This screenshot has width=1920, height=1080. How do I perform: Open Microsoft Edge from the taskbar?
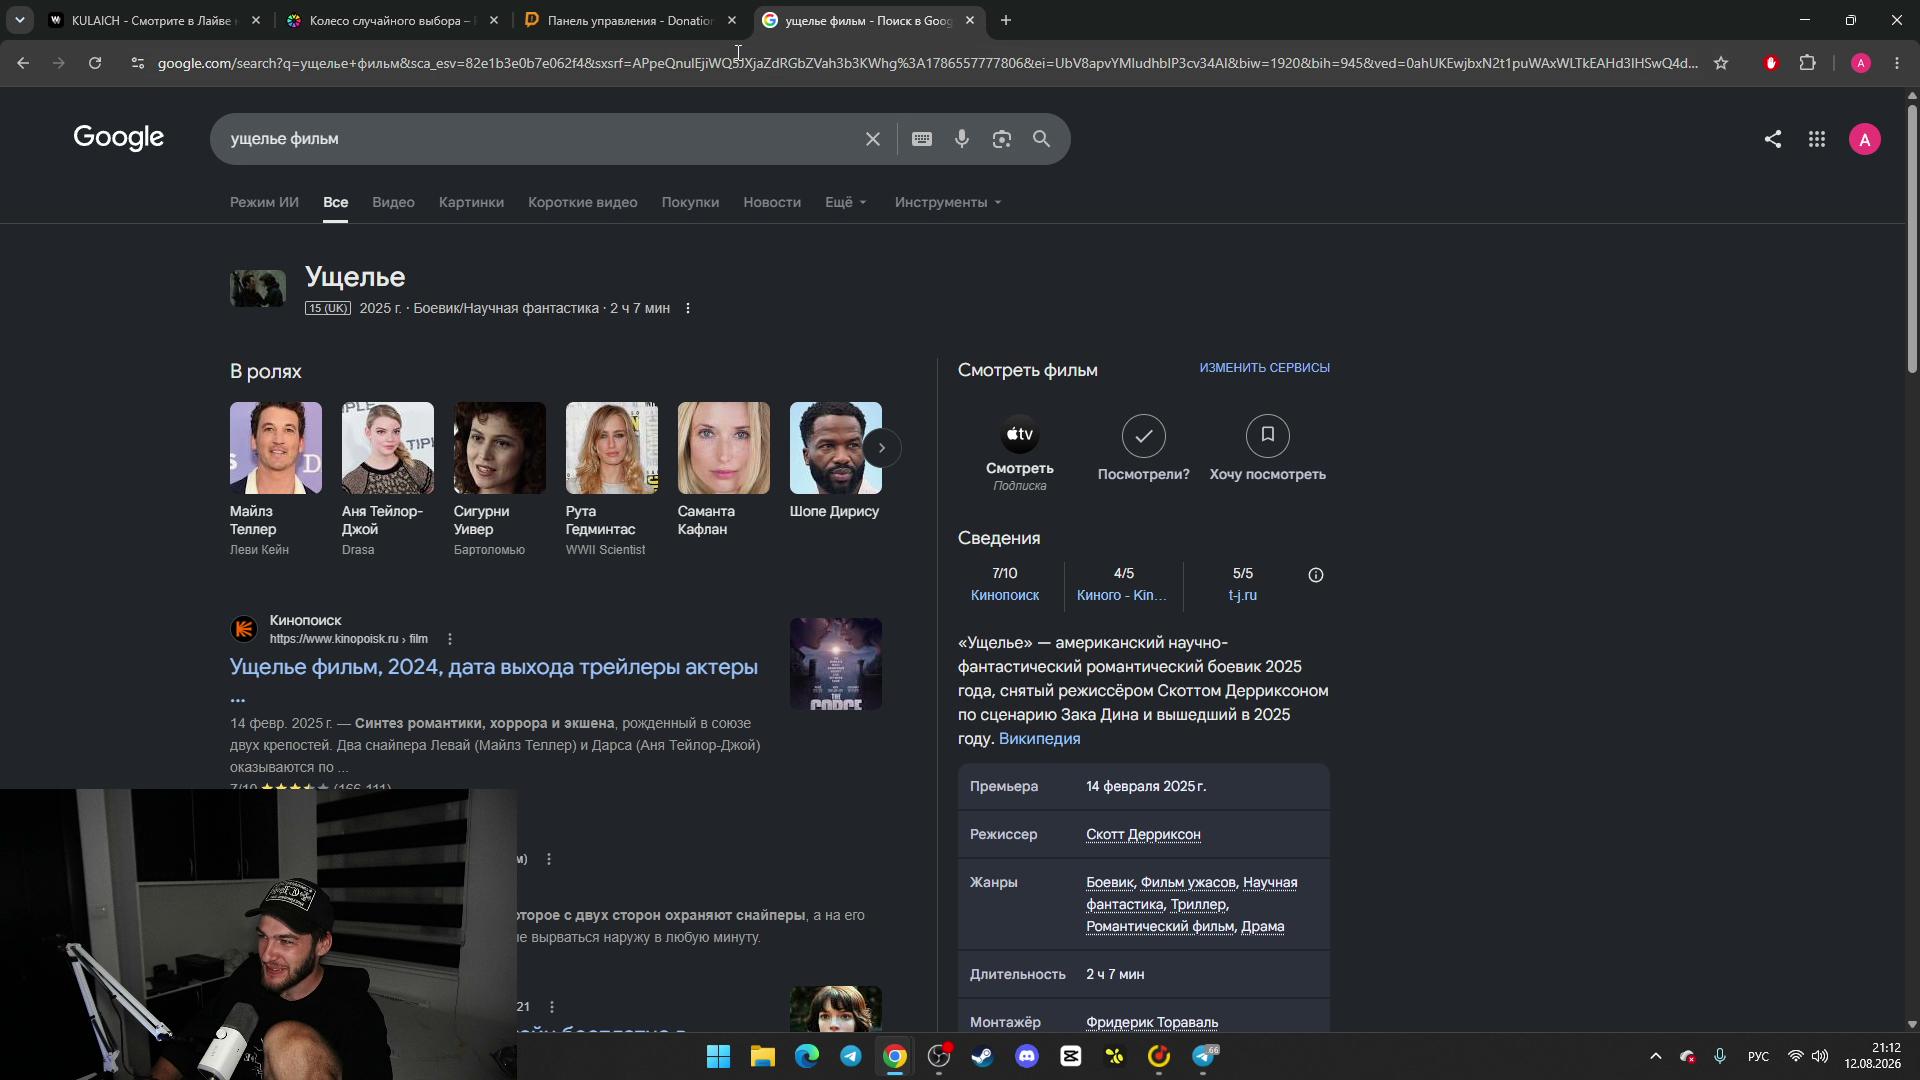(807, 1056)
